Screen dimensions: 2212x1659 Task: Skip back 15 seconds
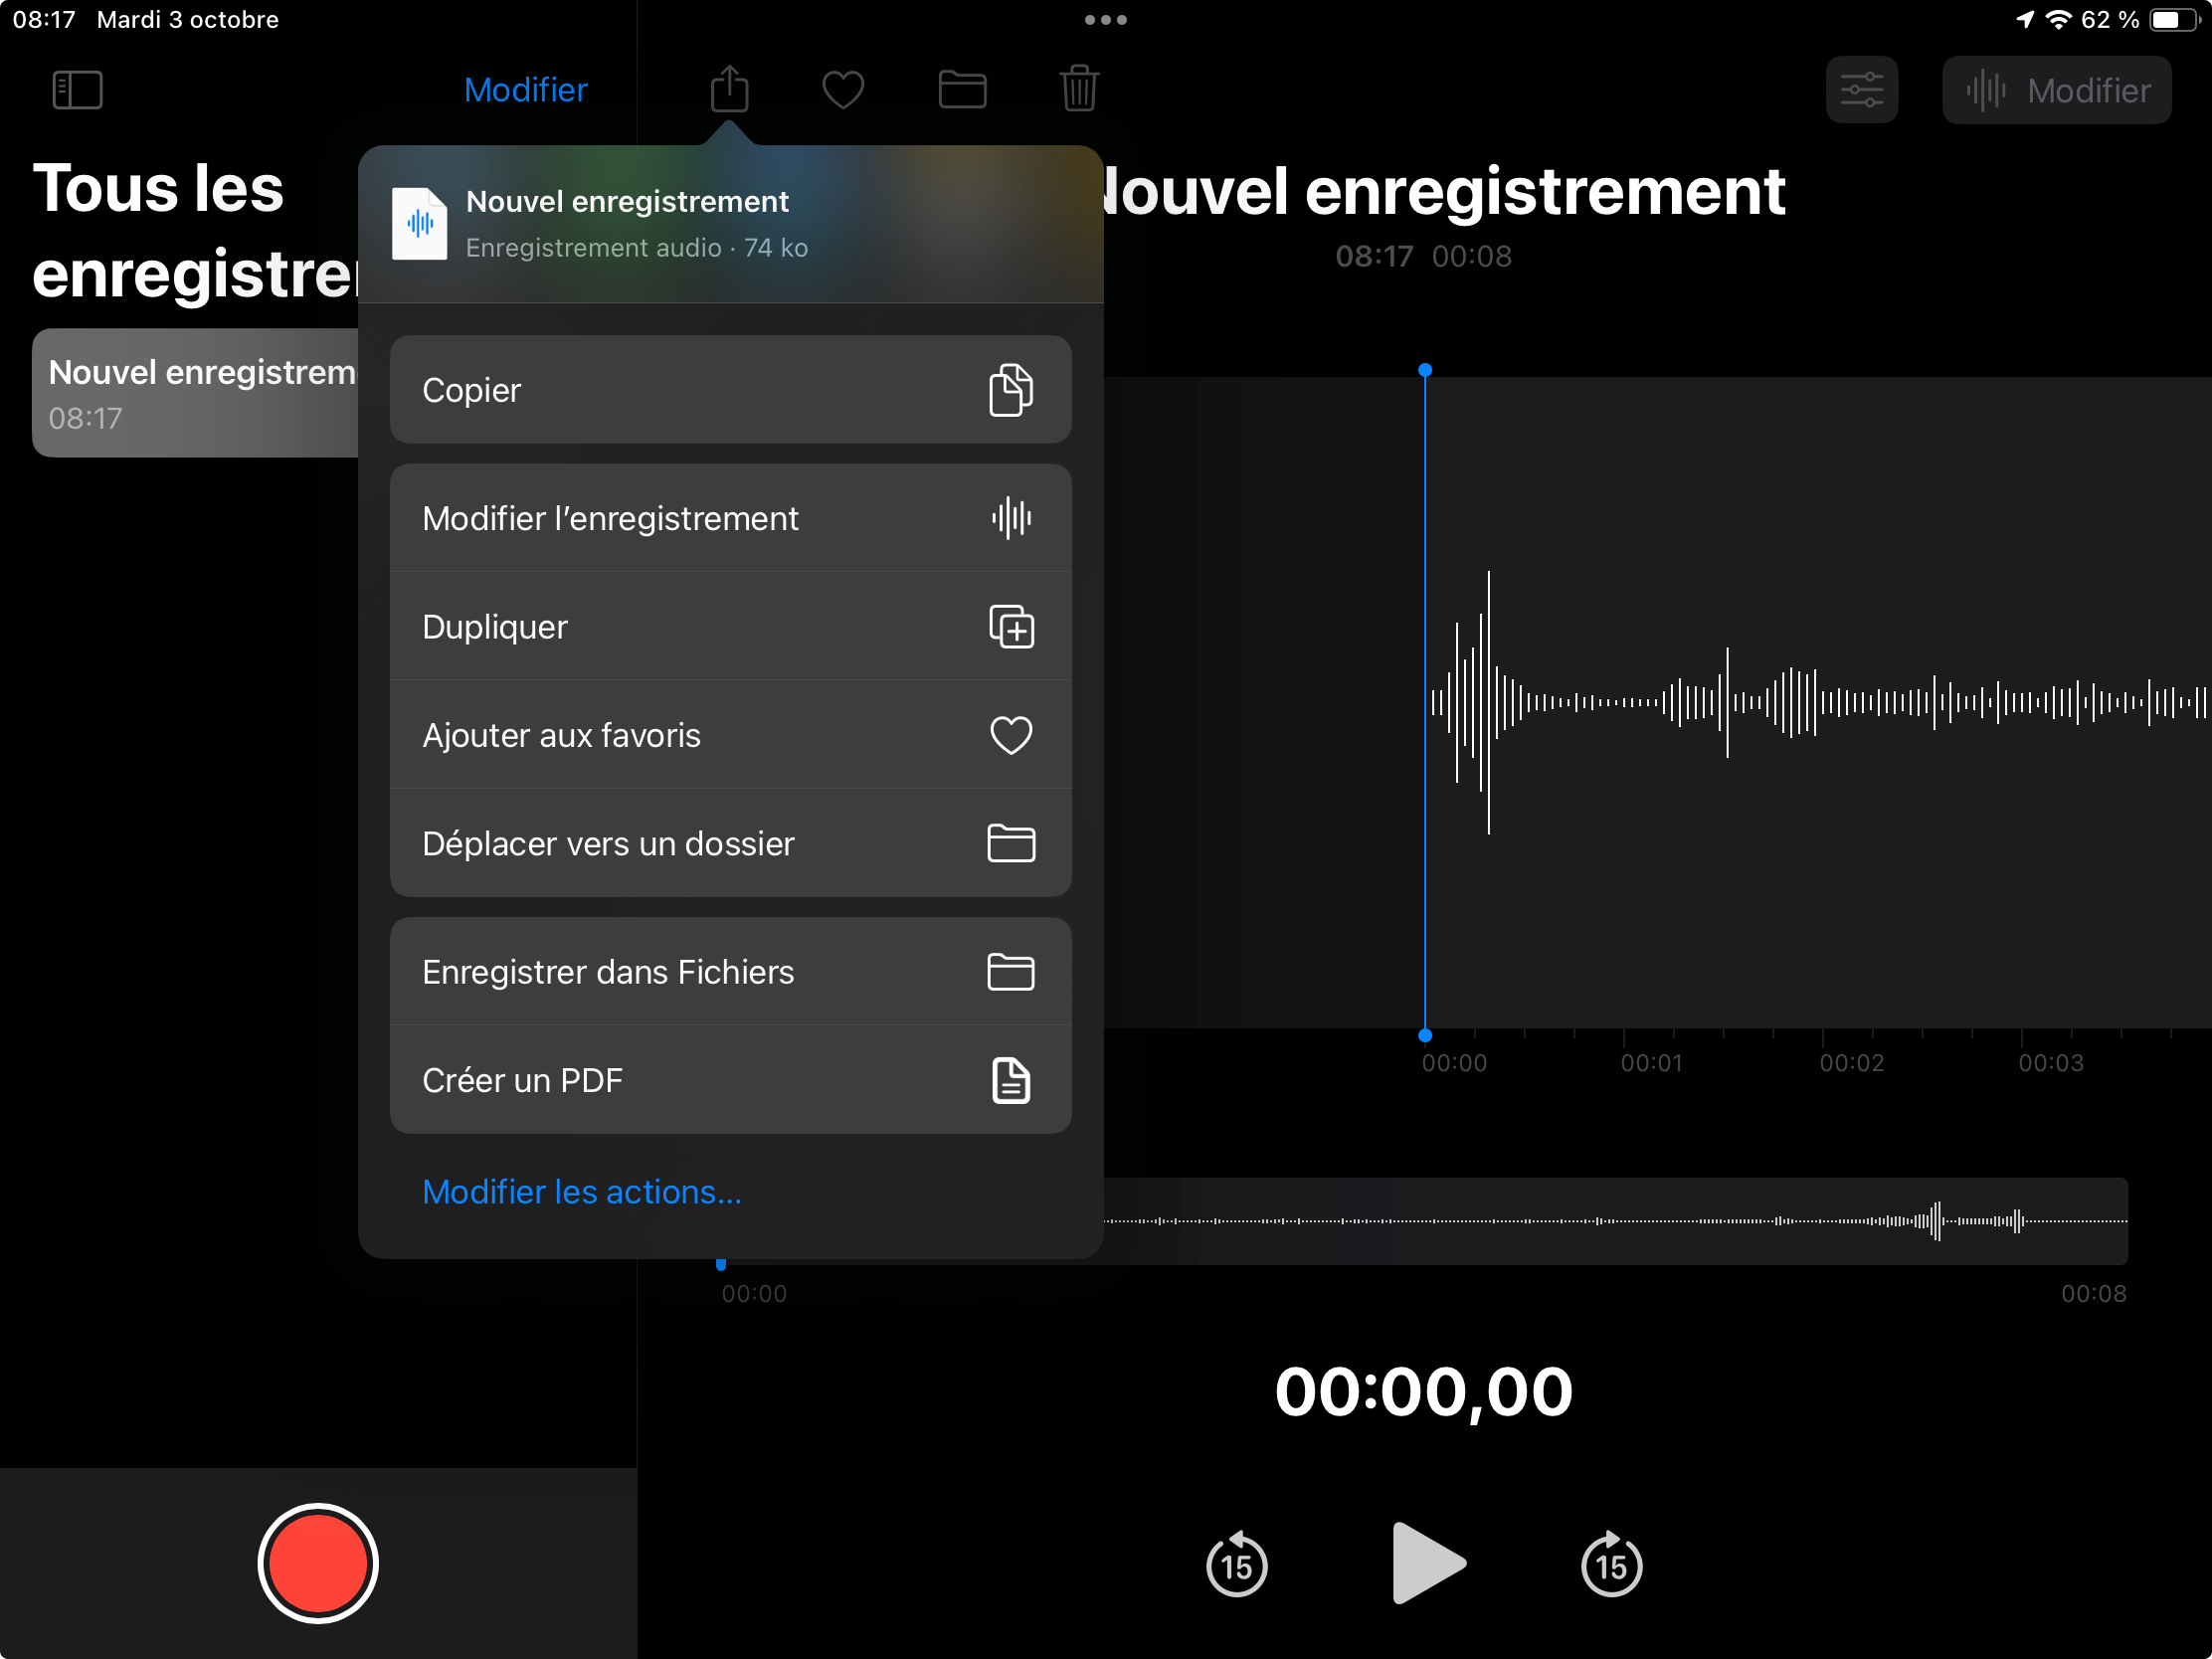coord(1236,1564)
